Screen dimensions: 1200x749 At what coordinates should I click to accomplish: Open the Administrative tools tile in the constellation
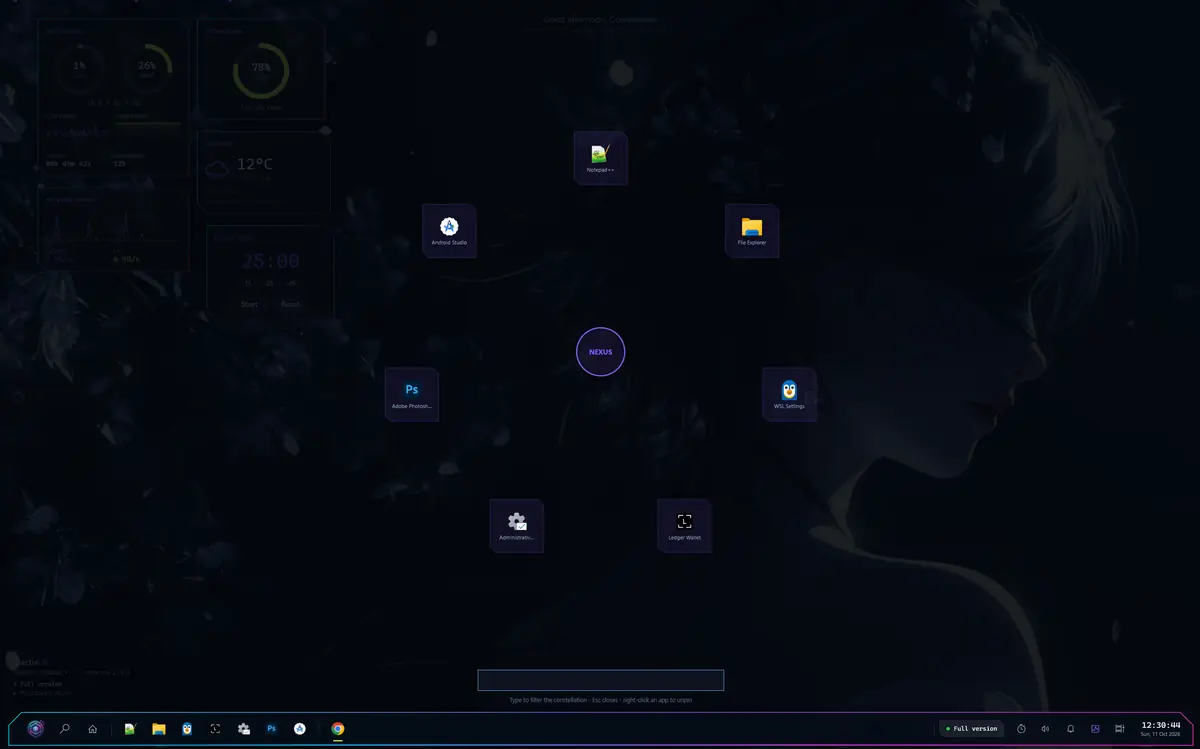(x=516, y=526)
